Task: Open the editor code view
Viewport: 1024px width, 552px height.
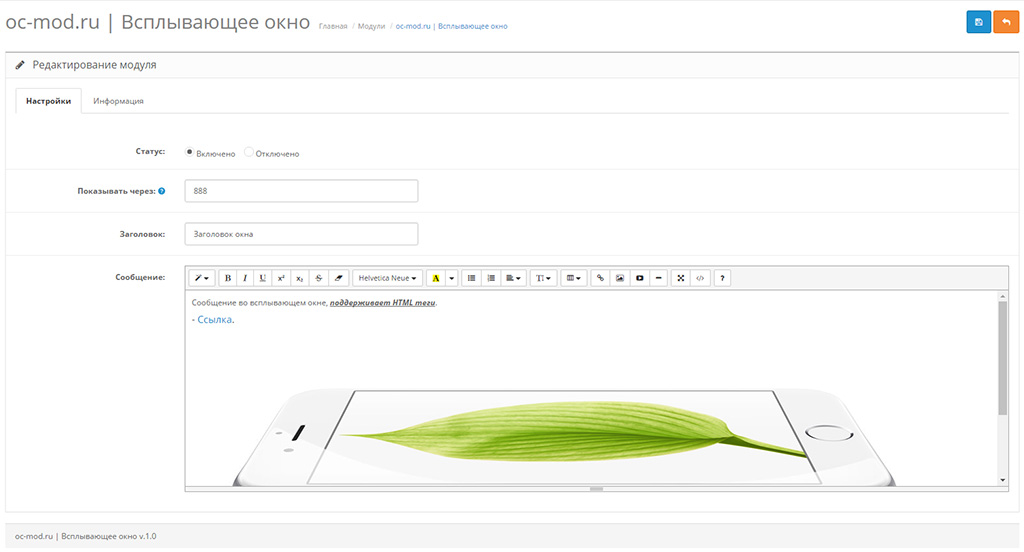Action: pyautogui.click(x=700, y=278)
